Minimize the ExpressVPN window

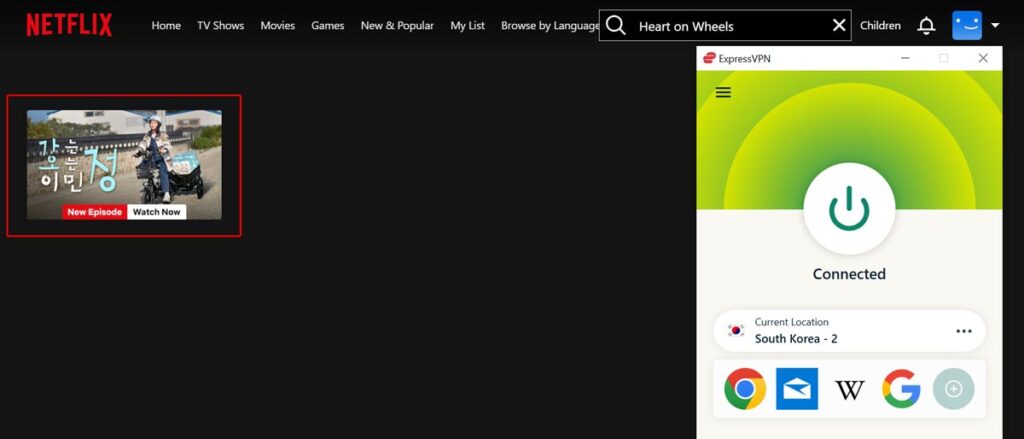click(x=905, y=58)
